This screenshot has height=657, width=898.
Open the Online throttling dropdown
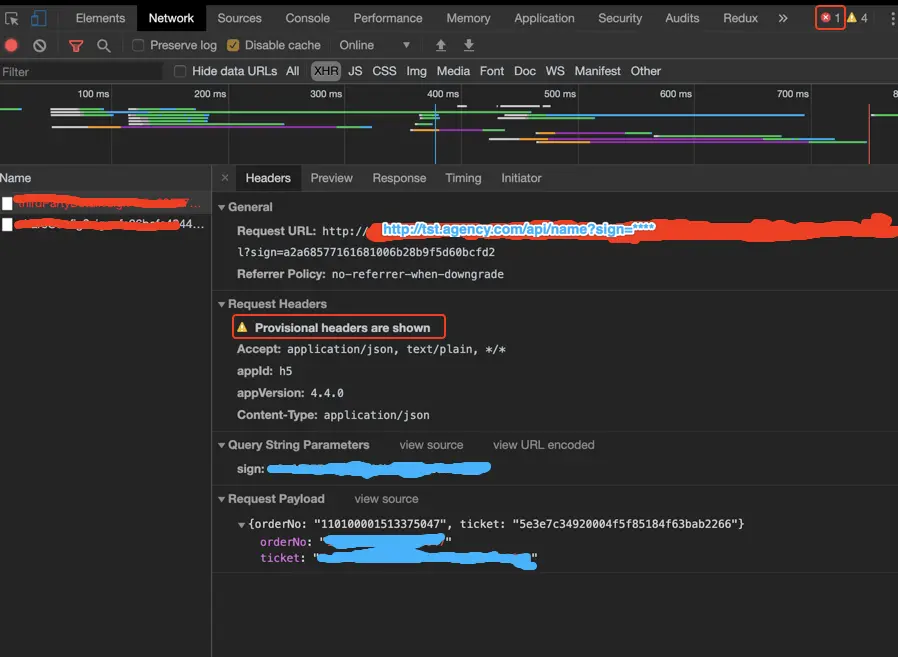pos(375,45)
